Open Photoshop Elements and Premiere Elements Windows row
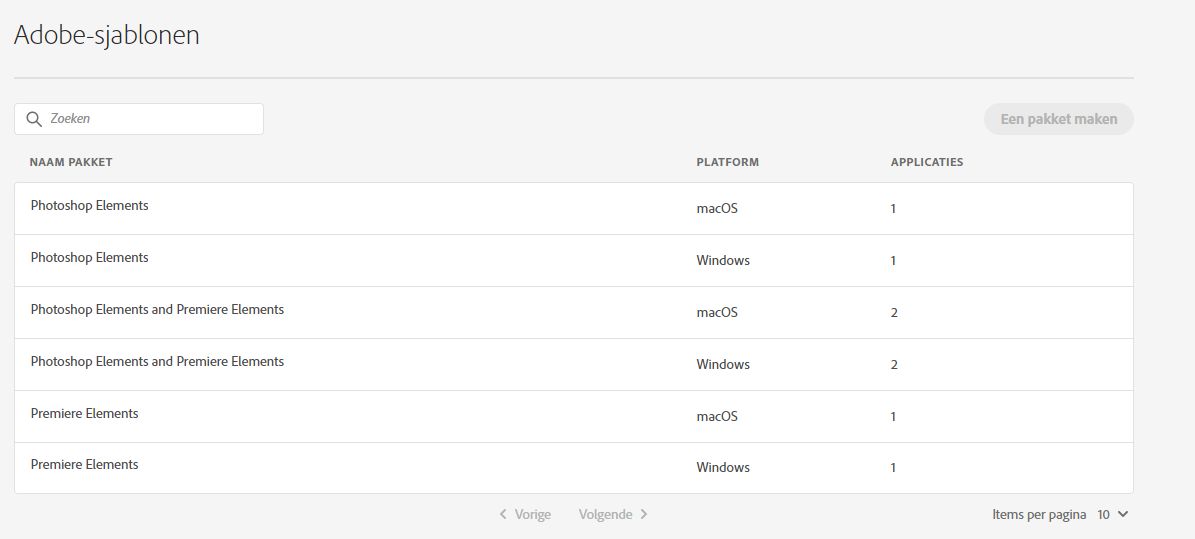Image resolution: width=1195 pixels, height=539 pixels. (157, 362)
